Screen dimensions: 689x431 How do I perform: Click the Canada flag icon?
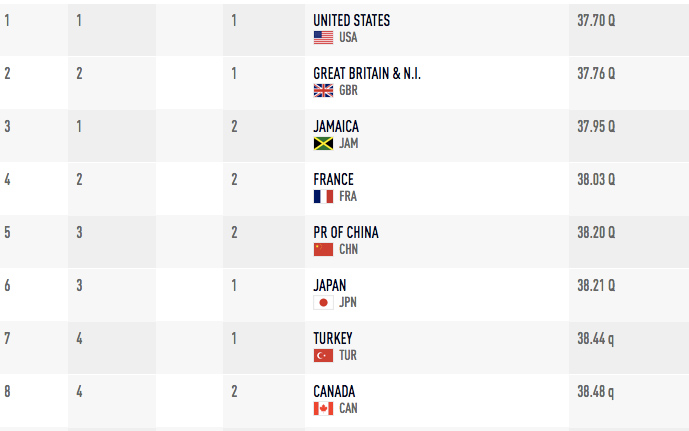point(323,409)
